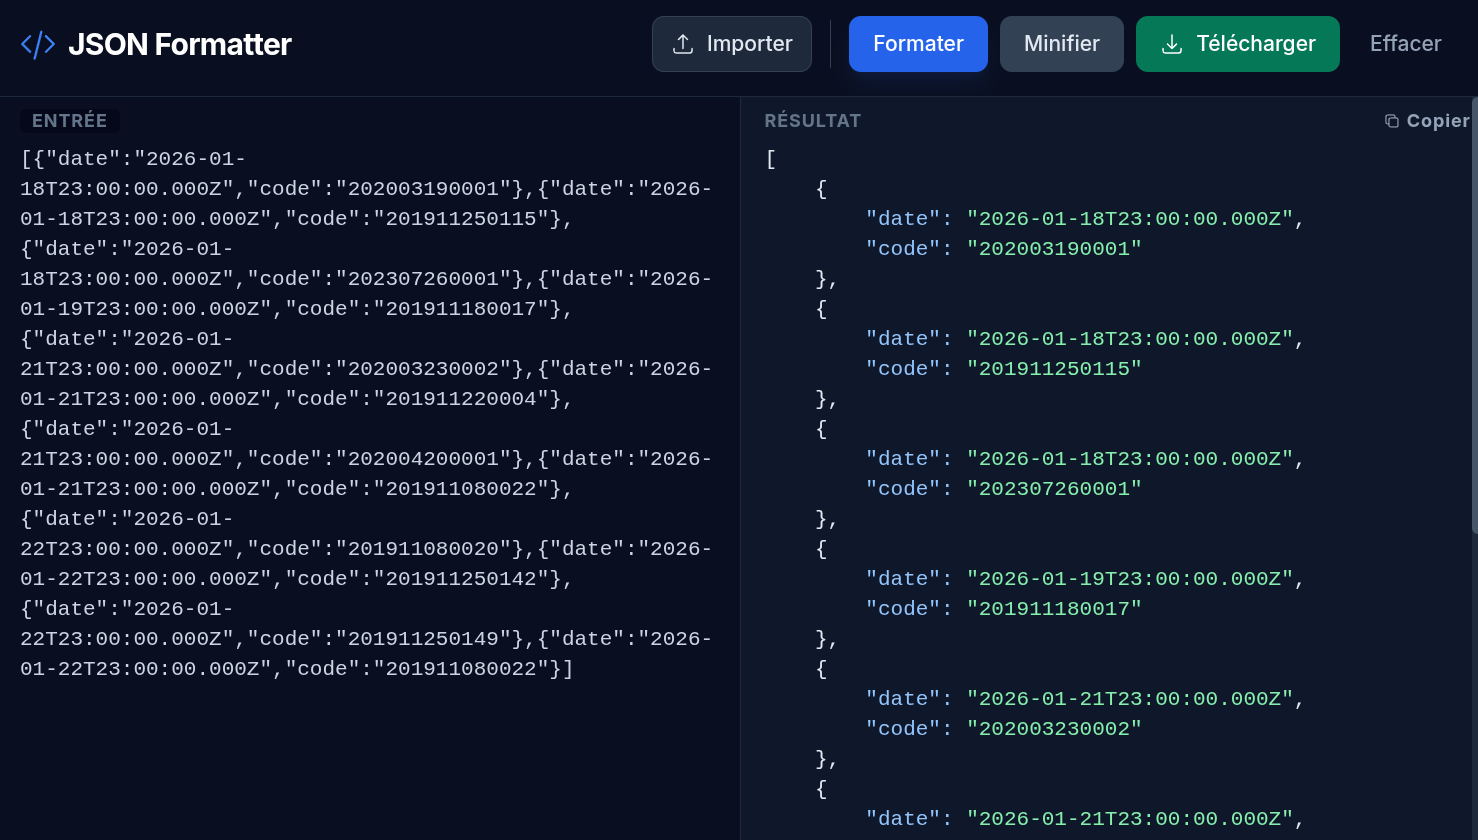The width and height of the screenshot is (1478, 840).
Task: Click the Copier text button
Action: tap(1437, 121)
